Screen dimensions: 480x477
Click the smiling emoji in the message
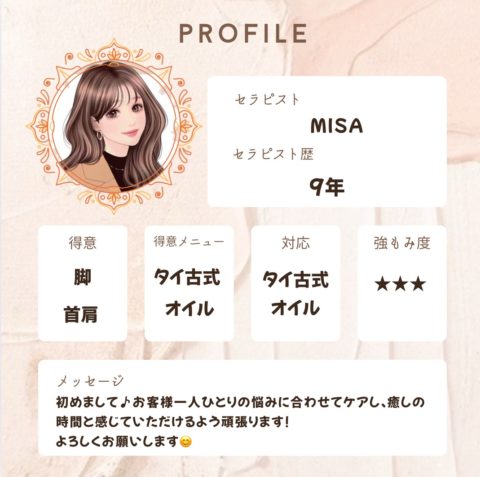coord(186,442)
